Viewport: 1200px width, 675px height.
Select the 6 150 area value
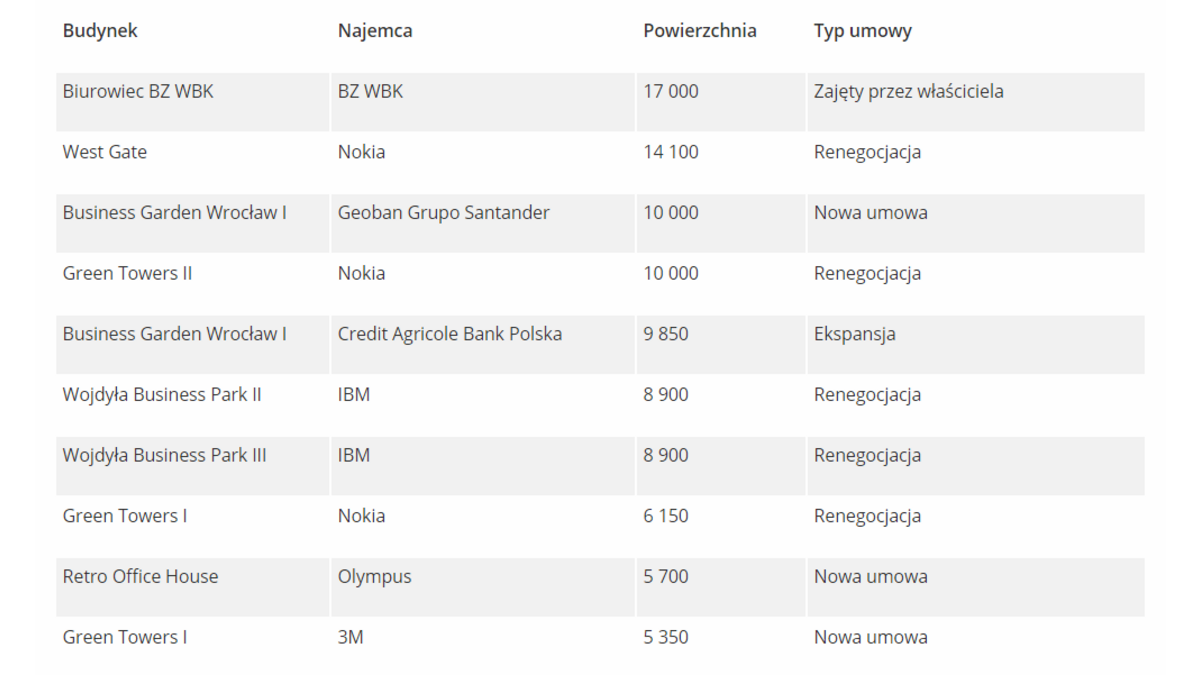coord(666,516)
